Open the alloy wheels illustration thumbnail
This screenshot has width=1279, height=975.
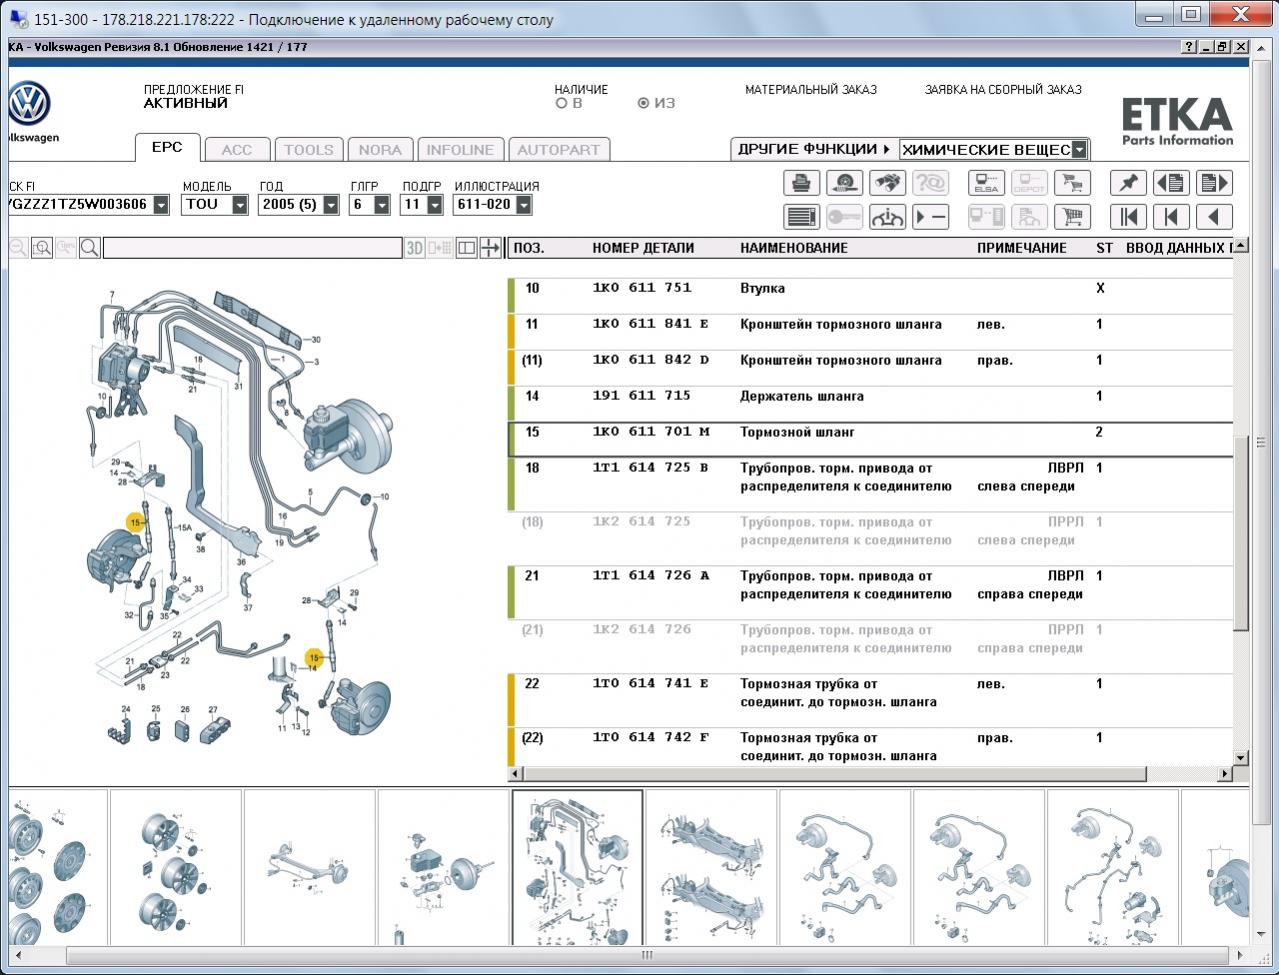tap(176, 867)
